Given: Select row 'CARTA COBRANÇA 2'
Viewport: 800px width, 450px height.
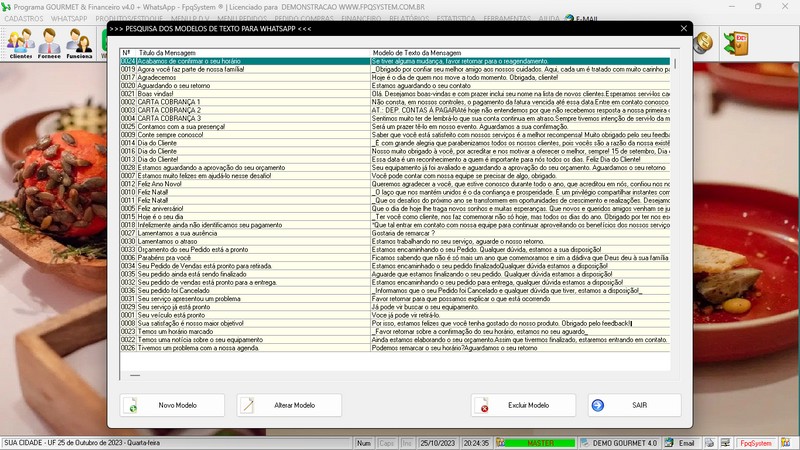Looking at the screenshot, I should coord(395,110).
